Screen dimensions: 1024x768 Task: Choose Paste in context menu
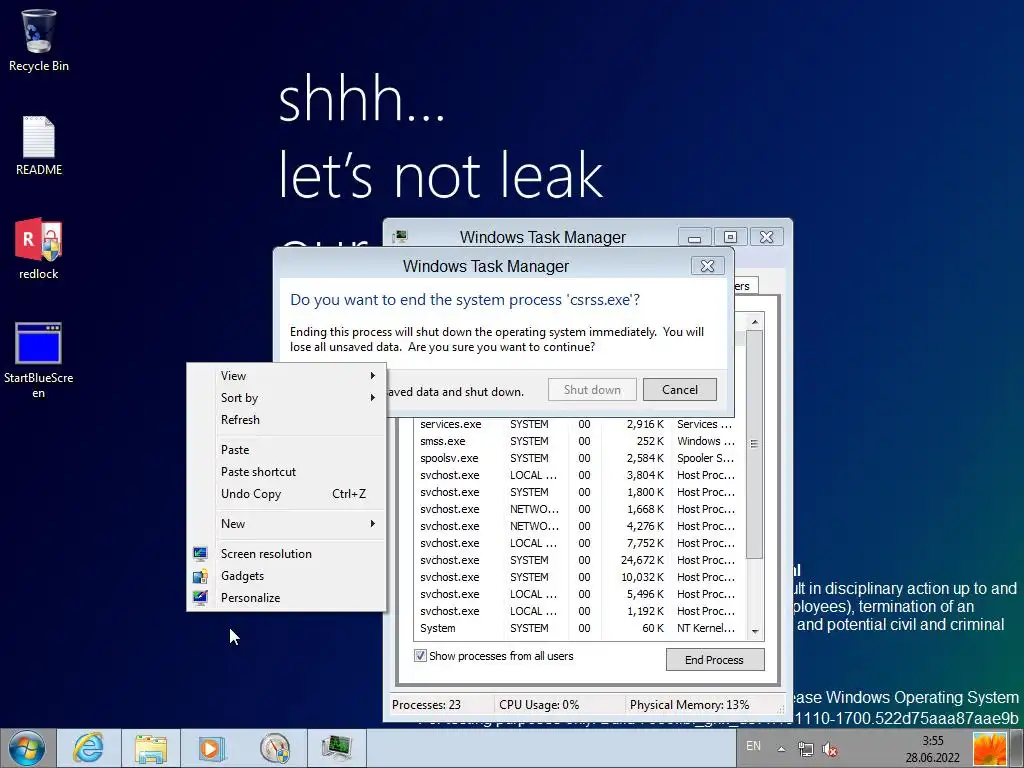coord(287,450)
